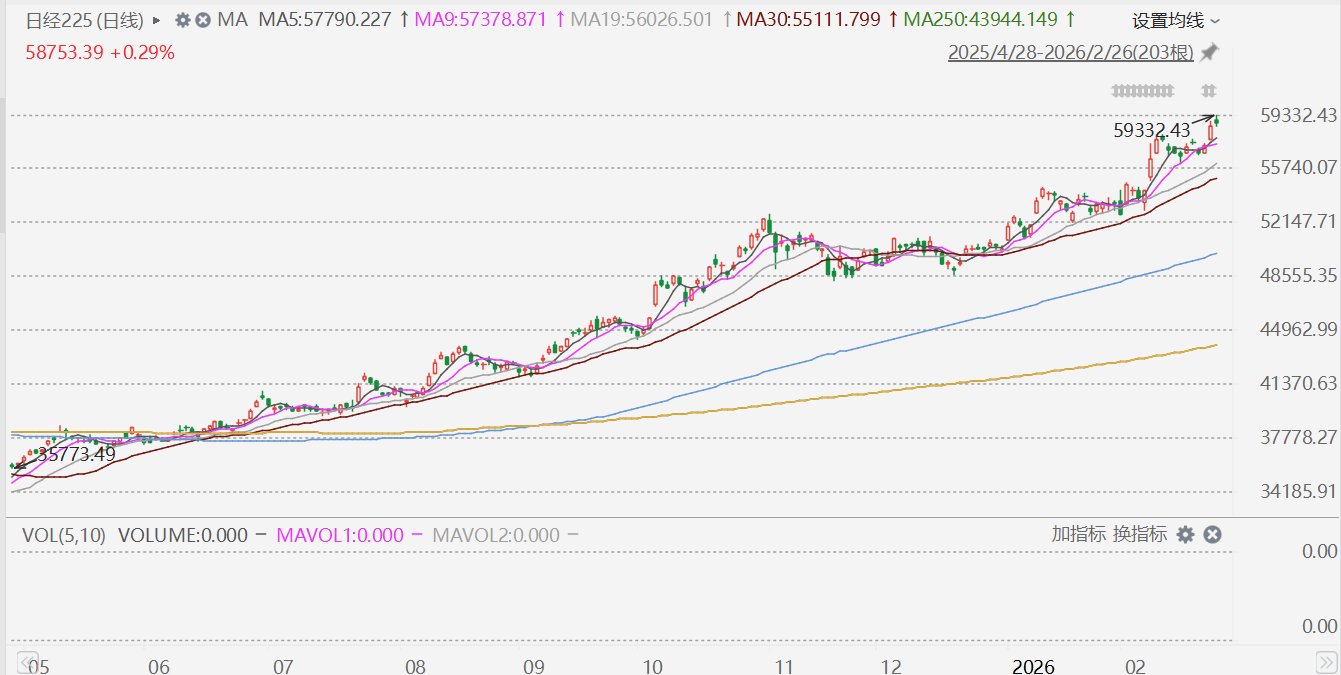Click the MAVOL2:0.000 readout

coord(496,535)
